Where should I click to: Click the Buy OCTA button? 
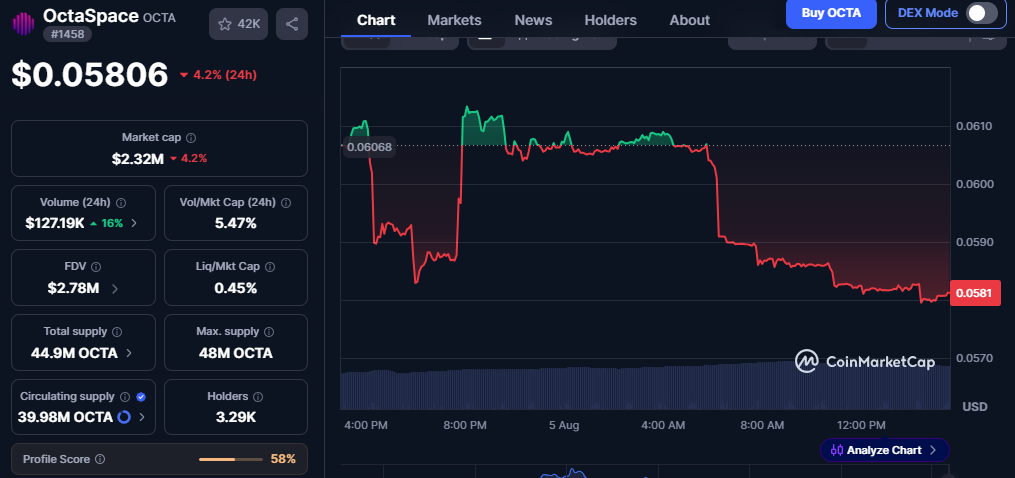point(831,14)
